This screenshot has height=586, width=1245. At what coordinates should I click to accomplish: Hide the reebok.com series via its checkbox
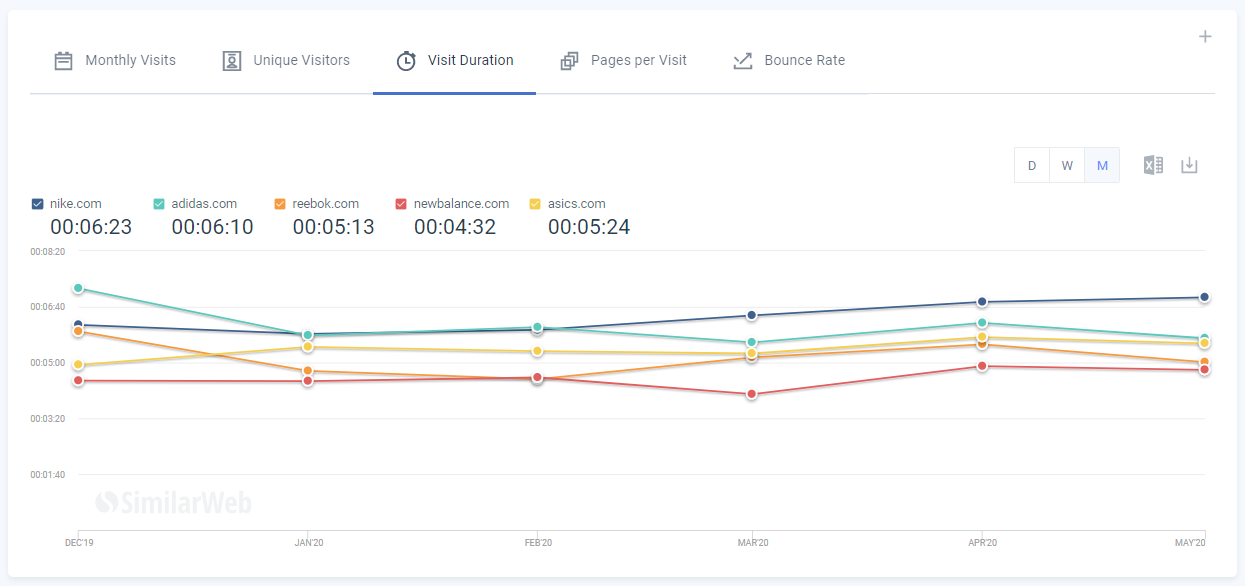point(280,204)
